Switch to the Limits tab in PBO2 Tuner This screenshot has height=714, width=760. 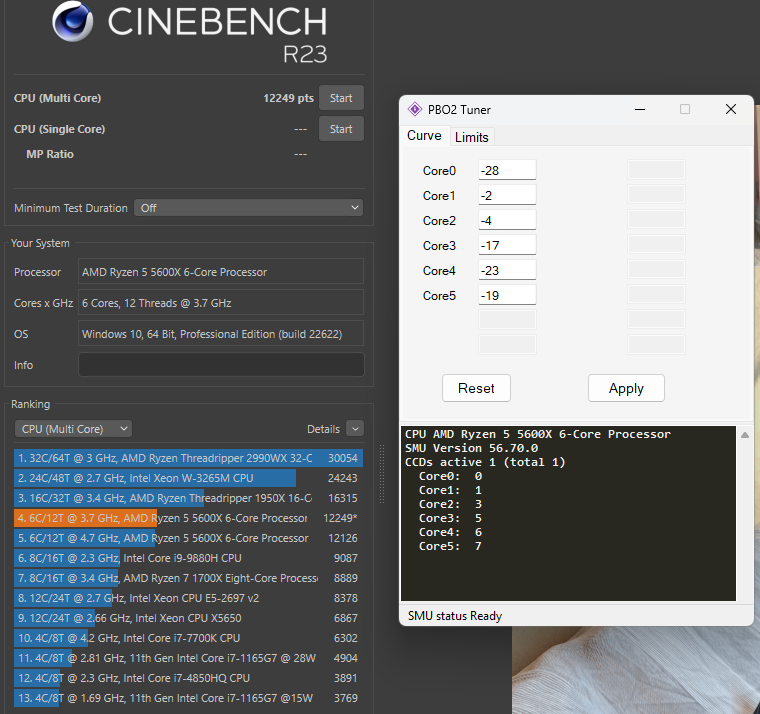pyautogui.click(x=472, y=137)
